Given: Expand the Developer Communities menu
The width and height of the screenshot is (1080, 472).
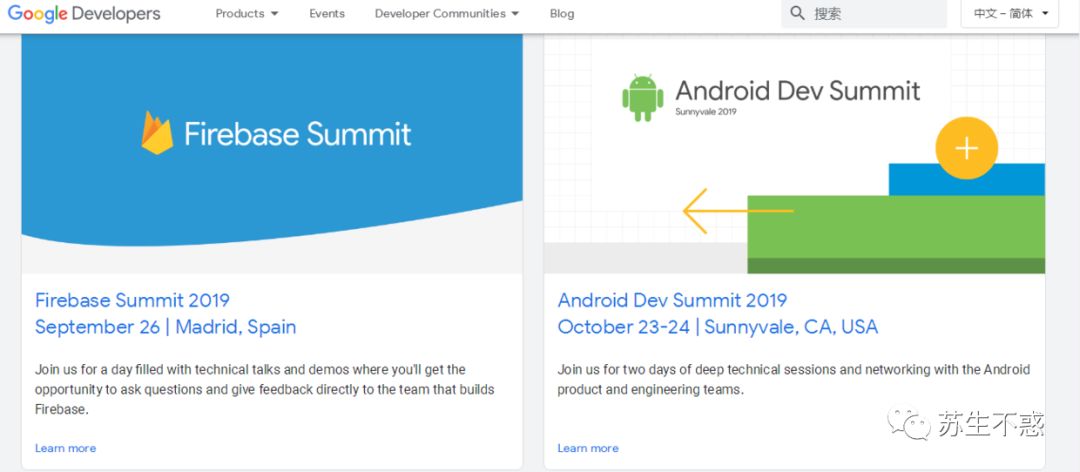Looking at the screenshot, I should (447, 13).
